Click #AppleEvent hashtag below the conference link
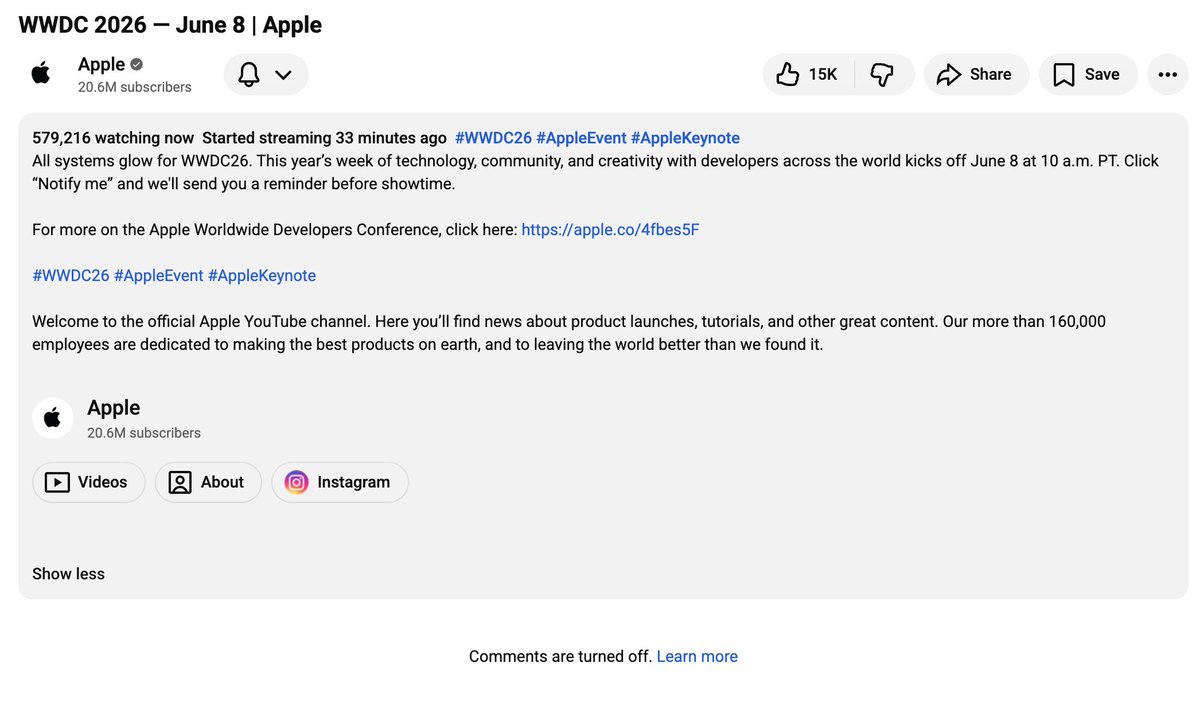1200x725 pixels. point(159,275)
